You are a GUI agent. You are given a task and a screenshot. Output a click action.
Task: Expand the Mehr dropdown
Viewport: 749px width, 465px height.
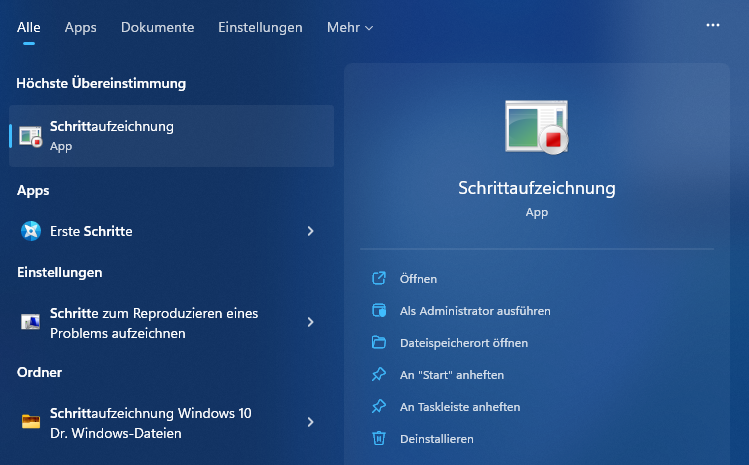click(x=350, y=28)
